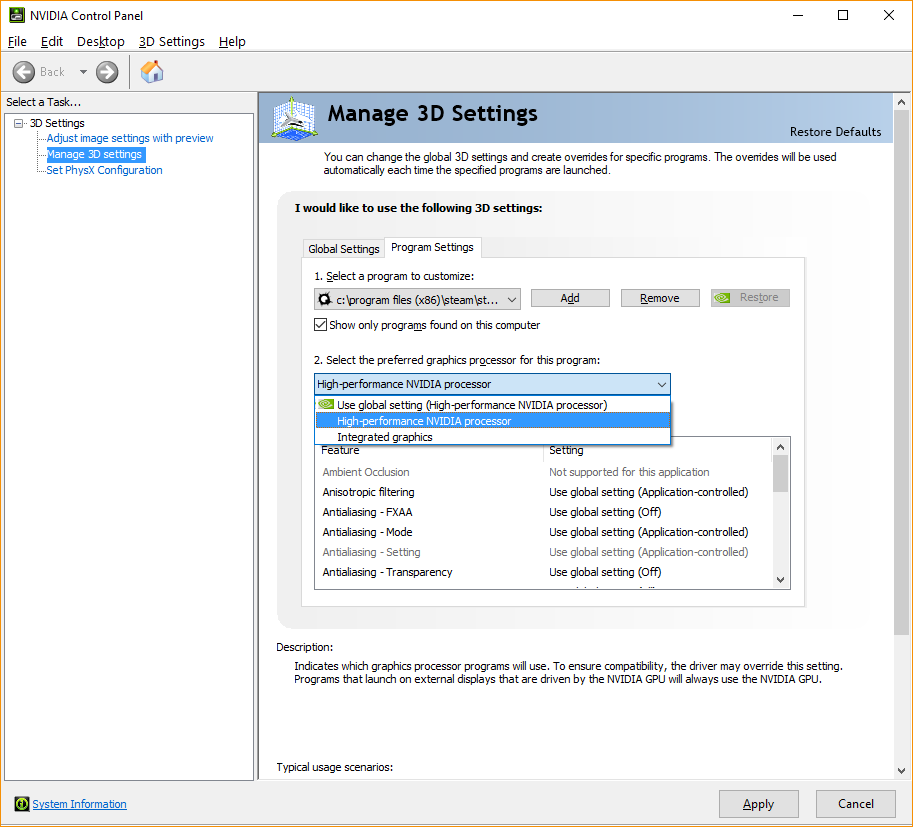Click the Restore button

tap(750, 298)
